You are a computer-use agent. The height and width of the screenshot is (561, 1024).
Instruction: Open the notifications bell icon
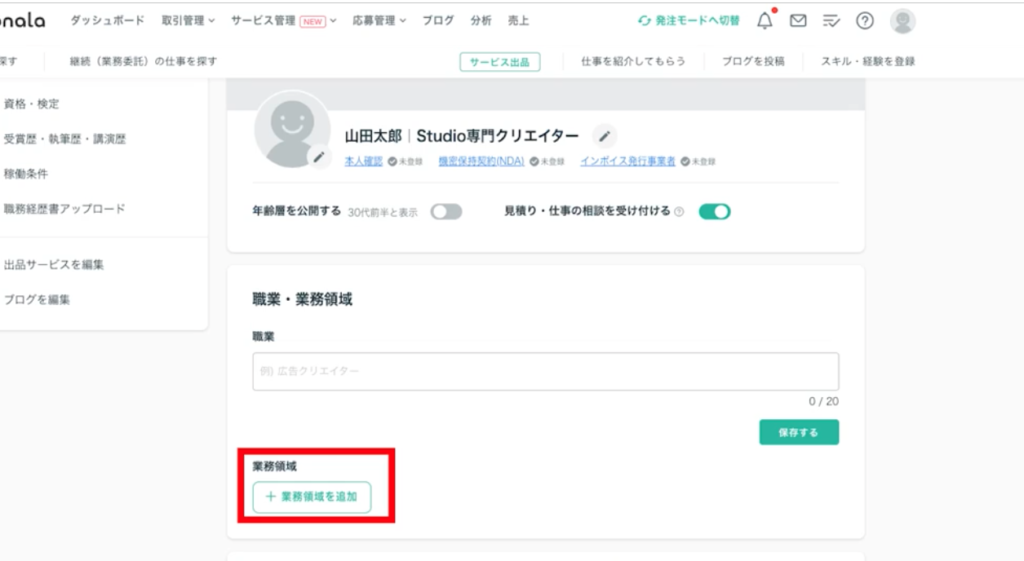pyautogui.click(x=765, y=21)
